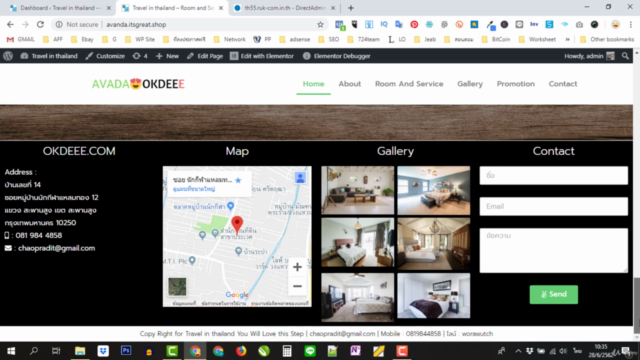Close the Travel in thailand Room tab
This screenshot has width=640, height=360.
coord(221,8)
